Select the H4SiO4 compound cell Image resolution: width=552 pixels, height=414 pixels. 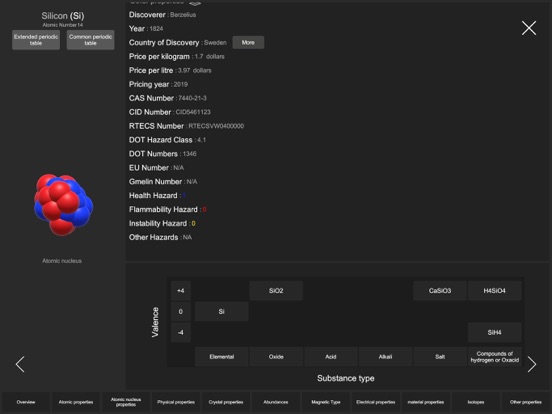[495, 291]
